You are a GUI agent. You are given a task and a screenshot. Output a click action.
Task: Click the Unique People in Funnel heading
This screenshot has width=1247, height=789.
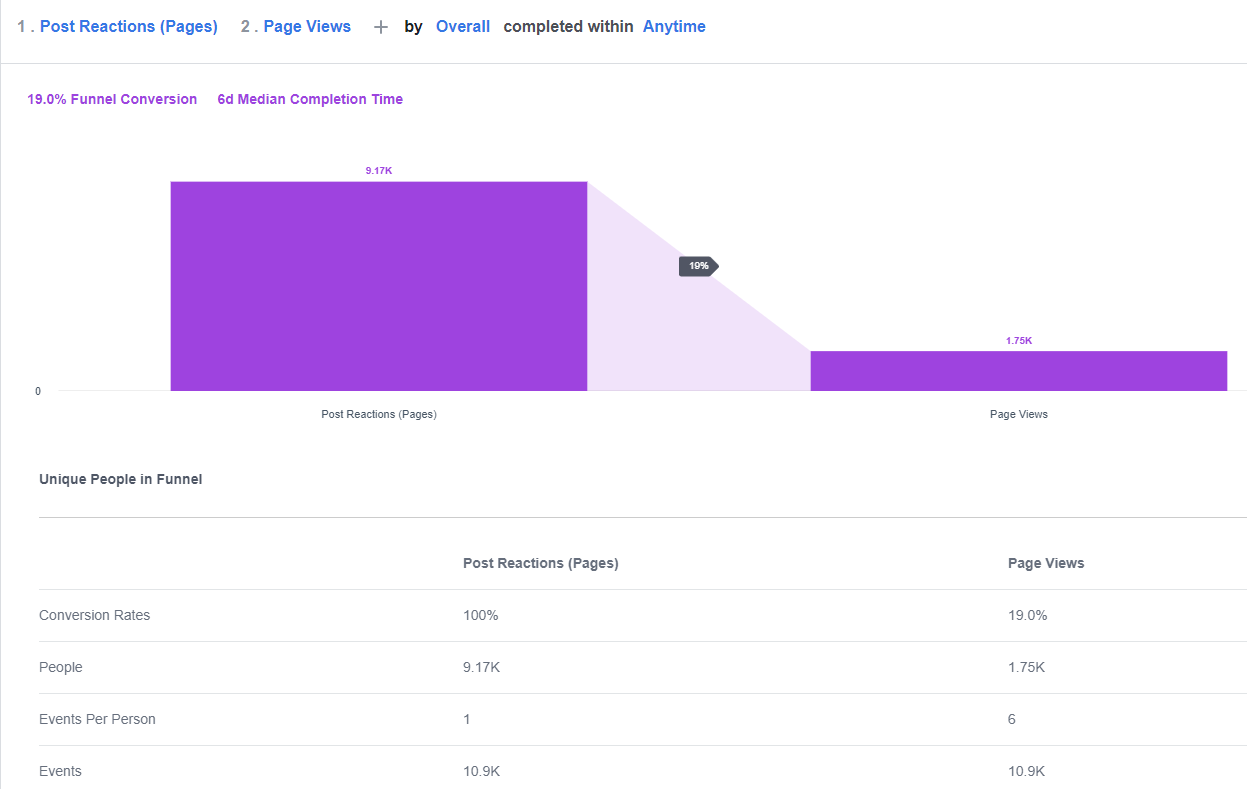[120, 479]
